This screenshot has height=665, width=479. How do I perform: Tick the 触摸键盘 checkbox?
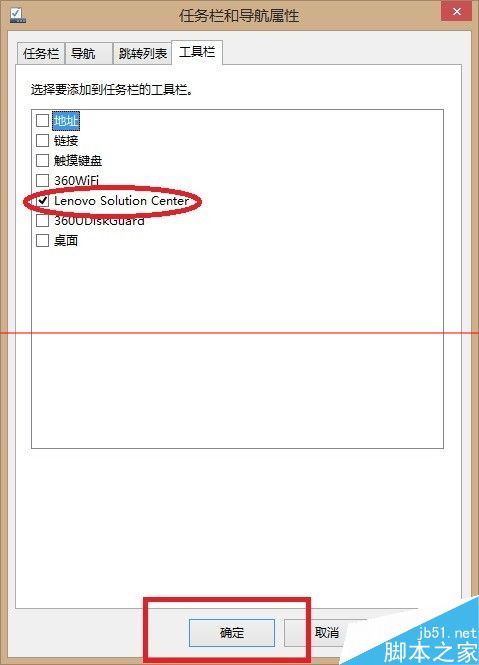point(42,160)
